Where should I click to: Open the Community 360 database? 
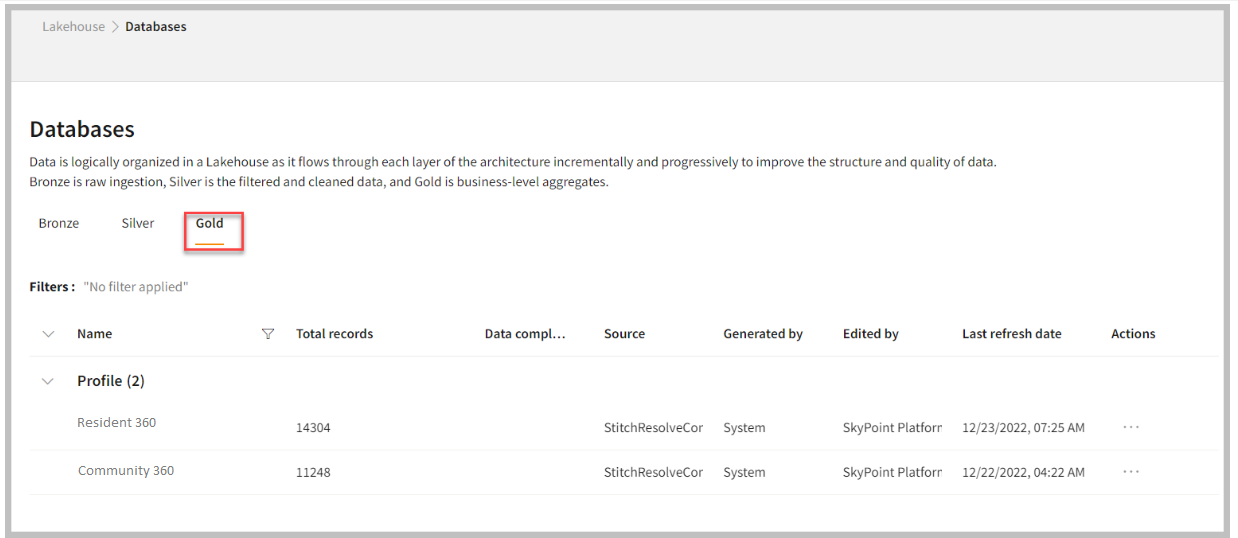[126, 471]
